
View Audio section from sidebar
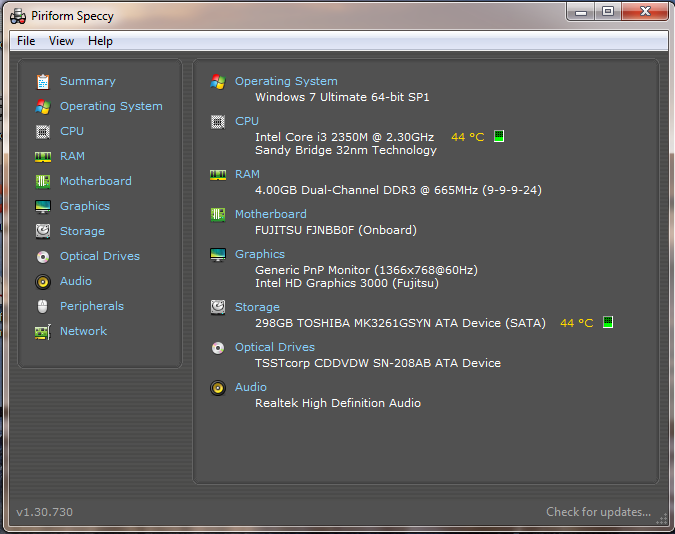point(76,281)
